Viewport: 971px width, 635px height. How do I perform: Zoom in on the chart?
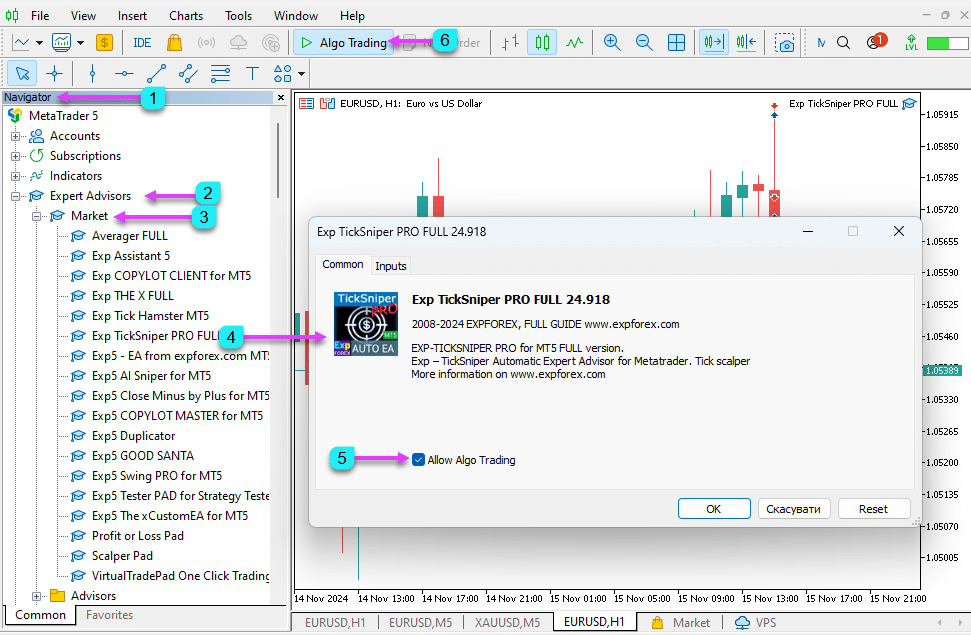coord(612,43)
